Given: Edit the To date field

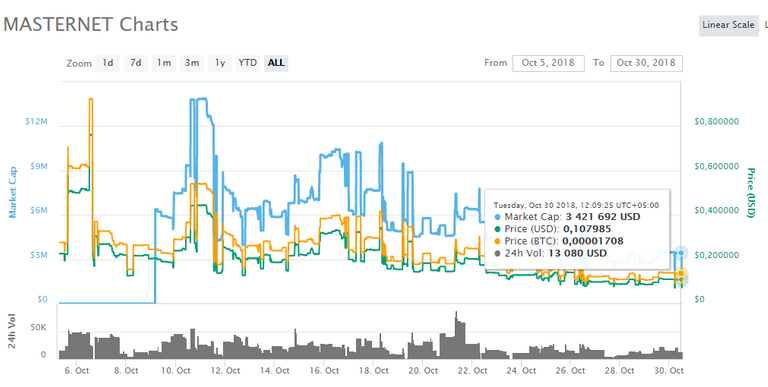Looking at the screenshot, I should pyautogui.click(x=646, y=63).
